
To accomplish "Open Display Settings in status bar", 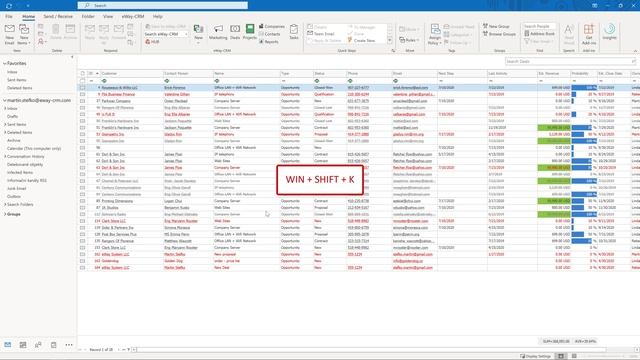I will tap(535, 356).
